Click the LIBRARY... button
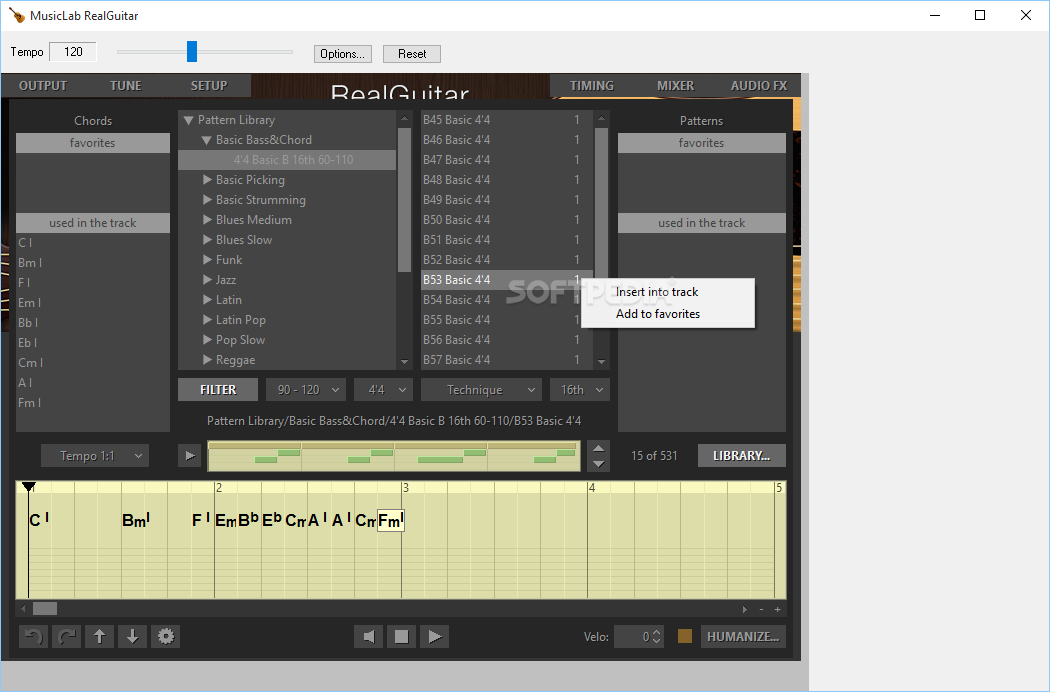 [x=741, y=456]
